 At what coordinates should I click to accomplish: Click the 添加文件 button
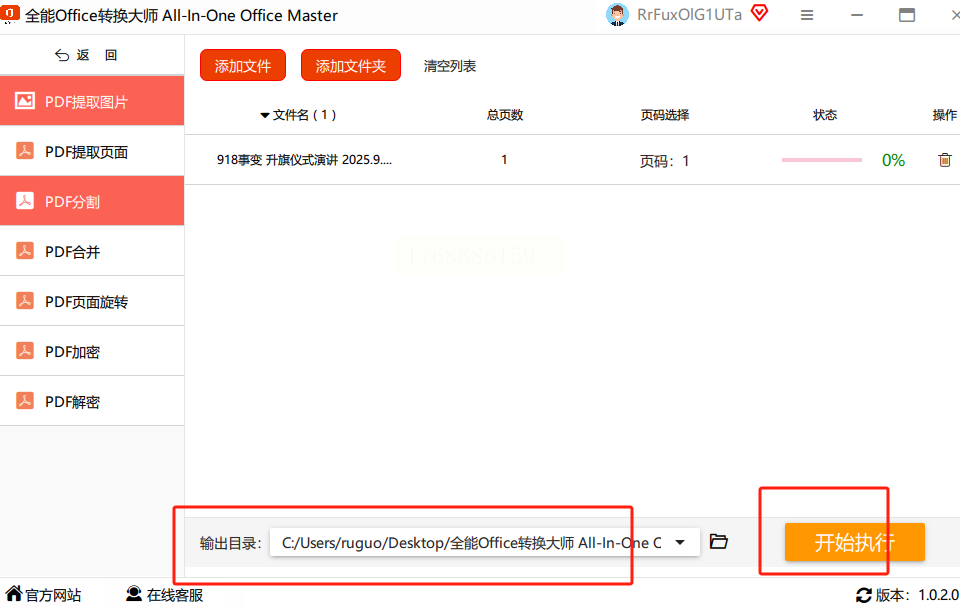point(243,66)
